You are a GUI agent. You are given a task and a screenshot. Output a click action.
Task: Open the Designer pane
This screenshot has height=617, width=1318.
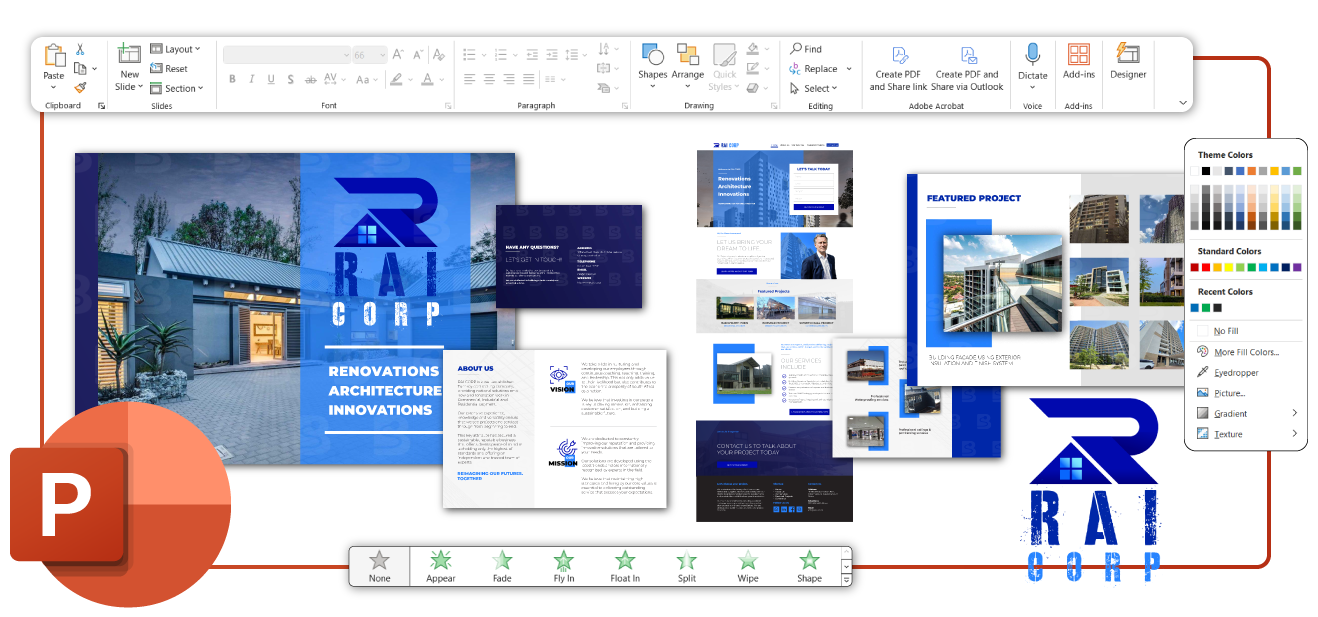(x=1128, y=61)
